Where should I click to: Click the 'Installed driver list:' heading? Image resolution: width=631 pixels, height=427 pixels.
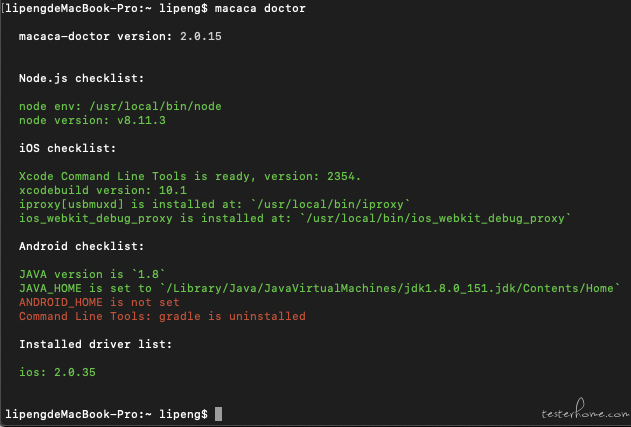(95, 344)
